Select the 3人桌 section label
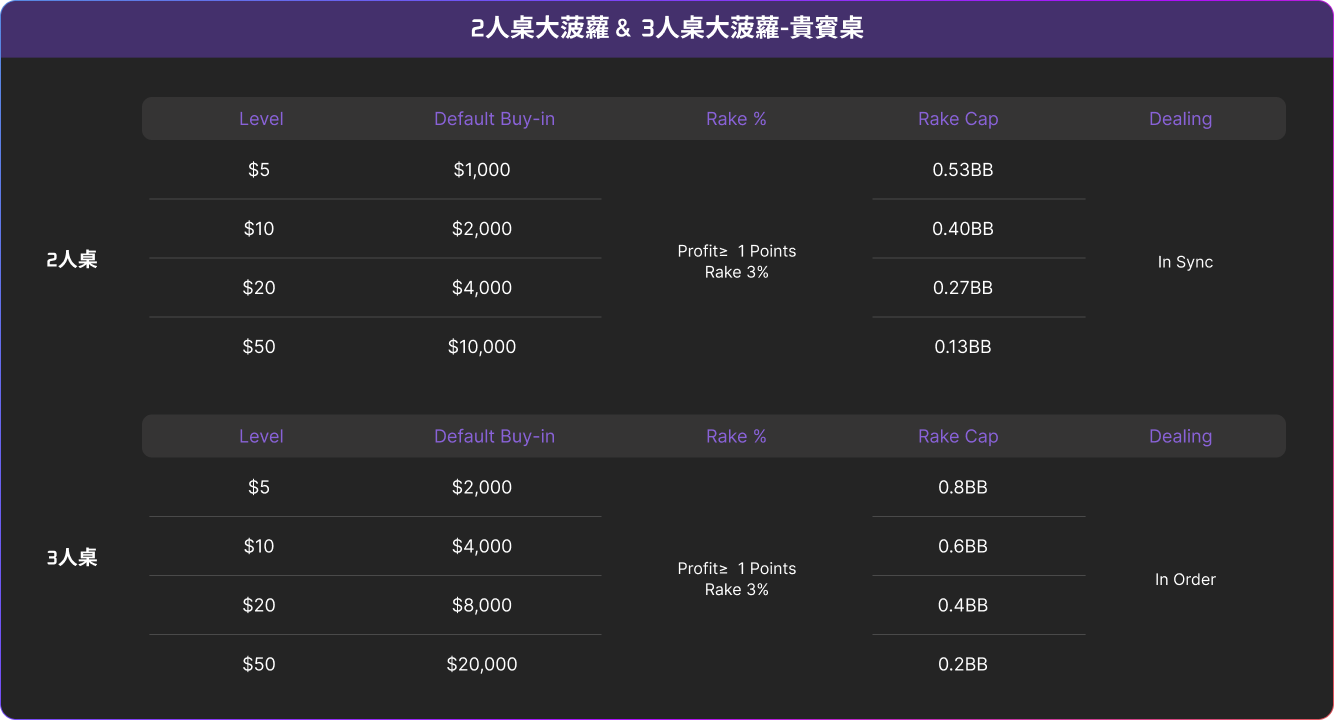 click(72, 558)
